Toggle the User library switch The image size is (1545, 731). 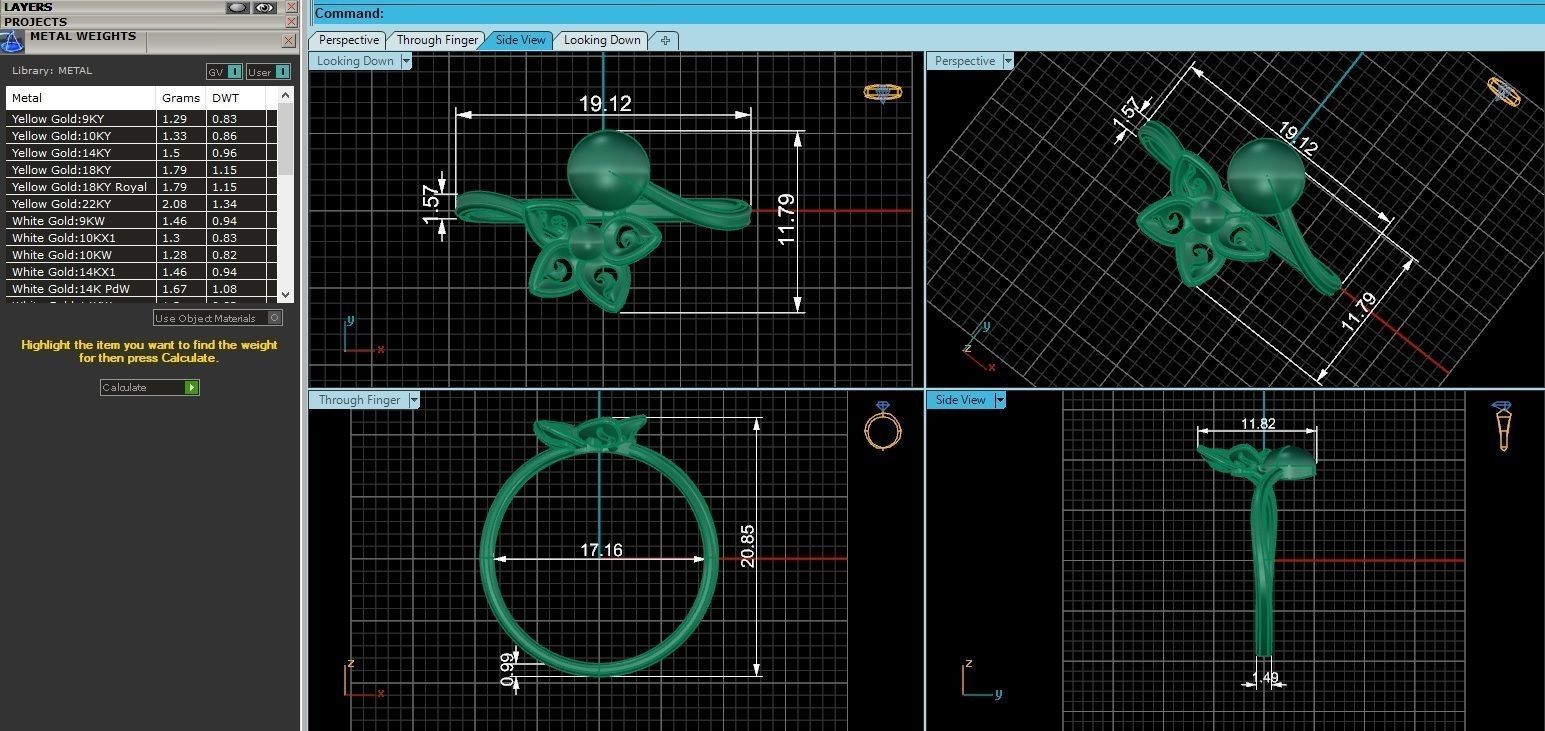coord(268,71)
